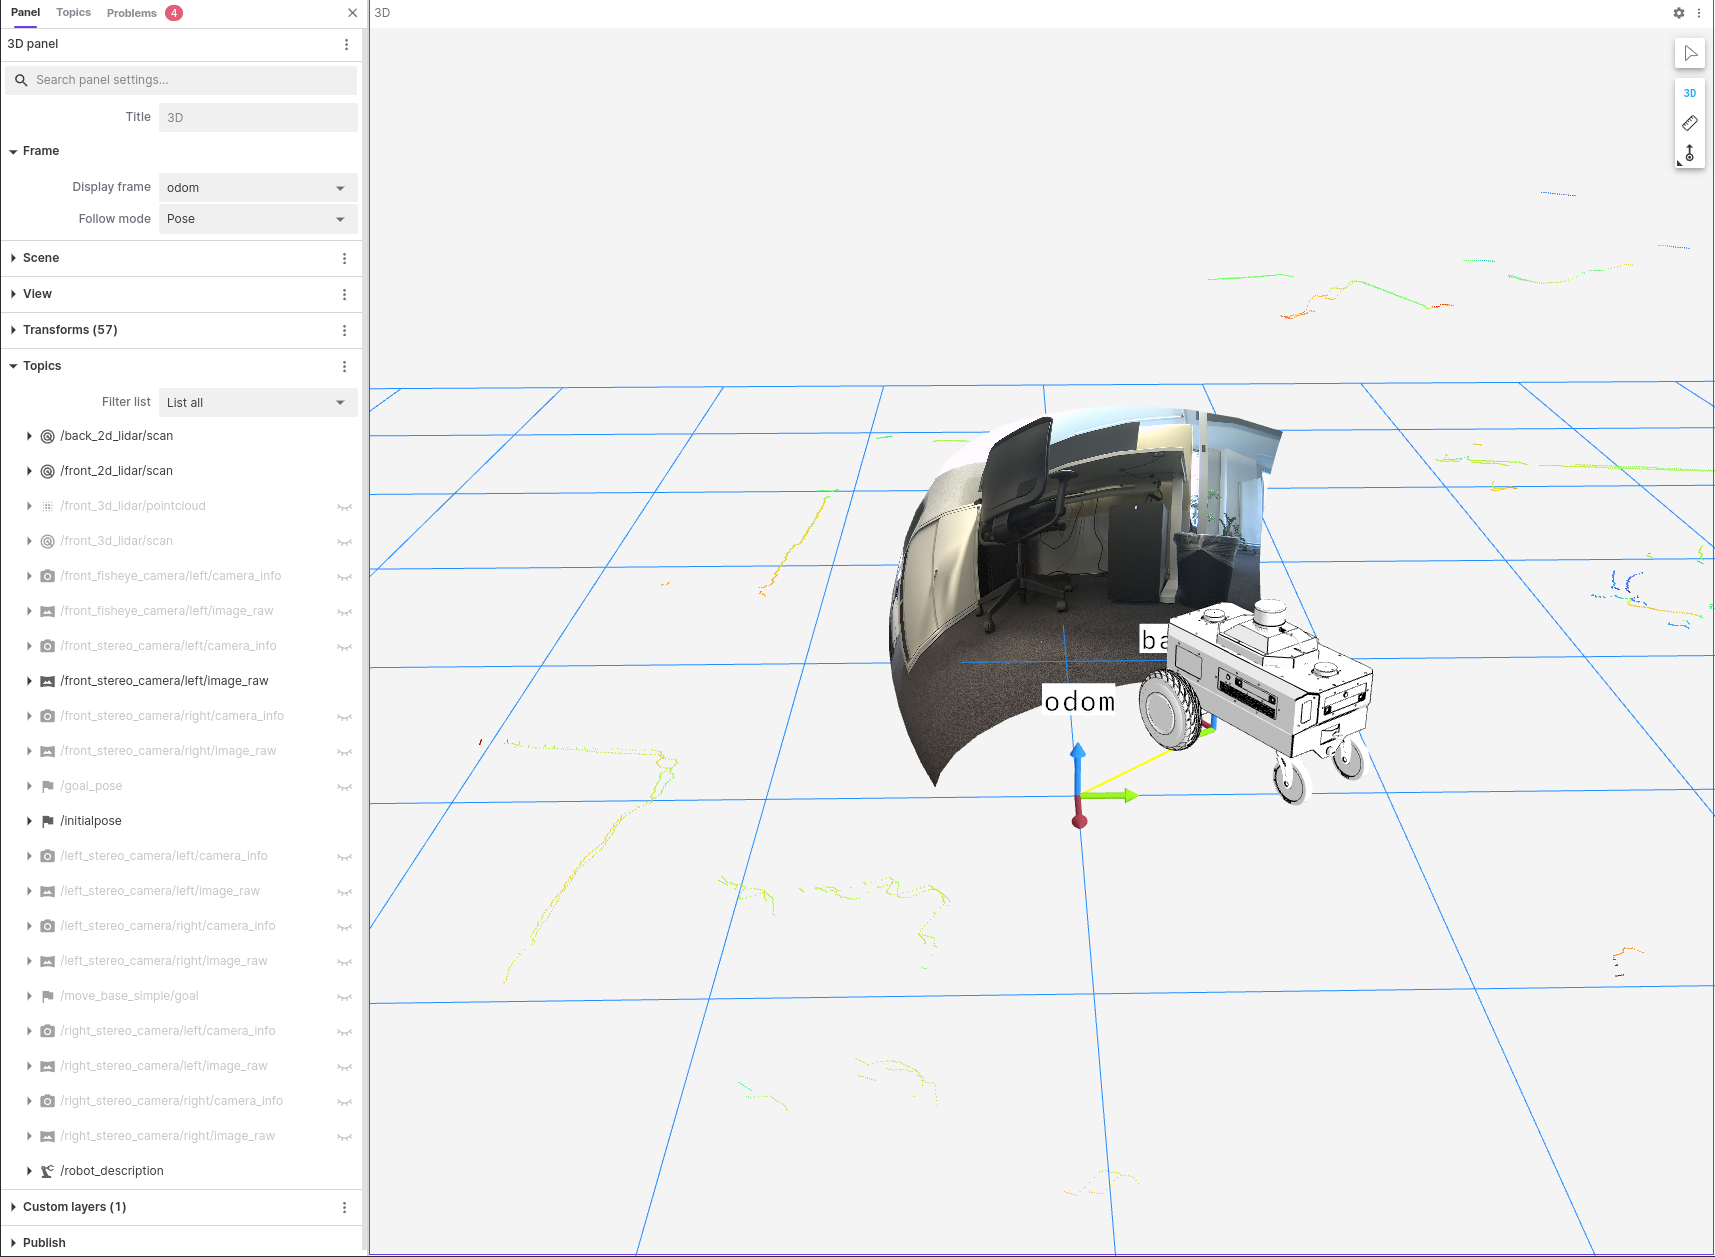The height and width of the screenshot is (1257, 1715).
Task: Activate the ruler measure distance tool
Action: (1690, 123)
